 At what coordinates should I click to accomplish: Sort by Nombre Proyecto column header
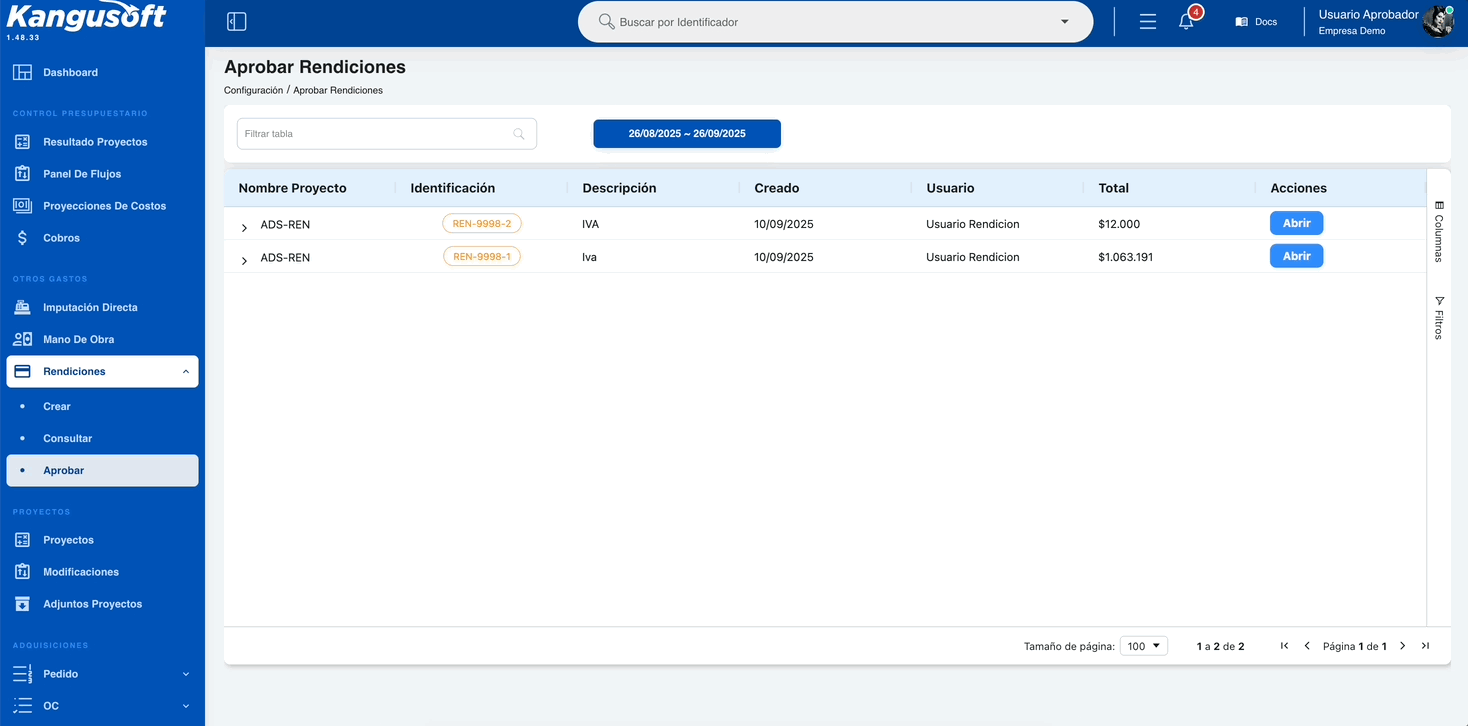coord(292,188)
